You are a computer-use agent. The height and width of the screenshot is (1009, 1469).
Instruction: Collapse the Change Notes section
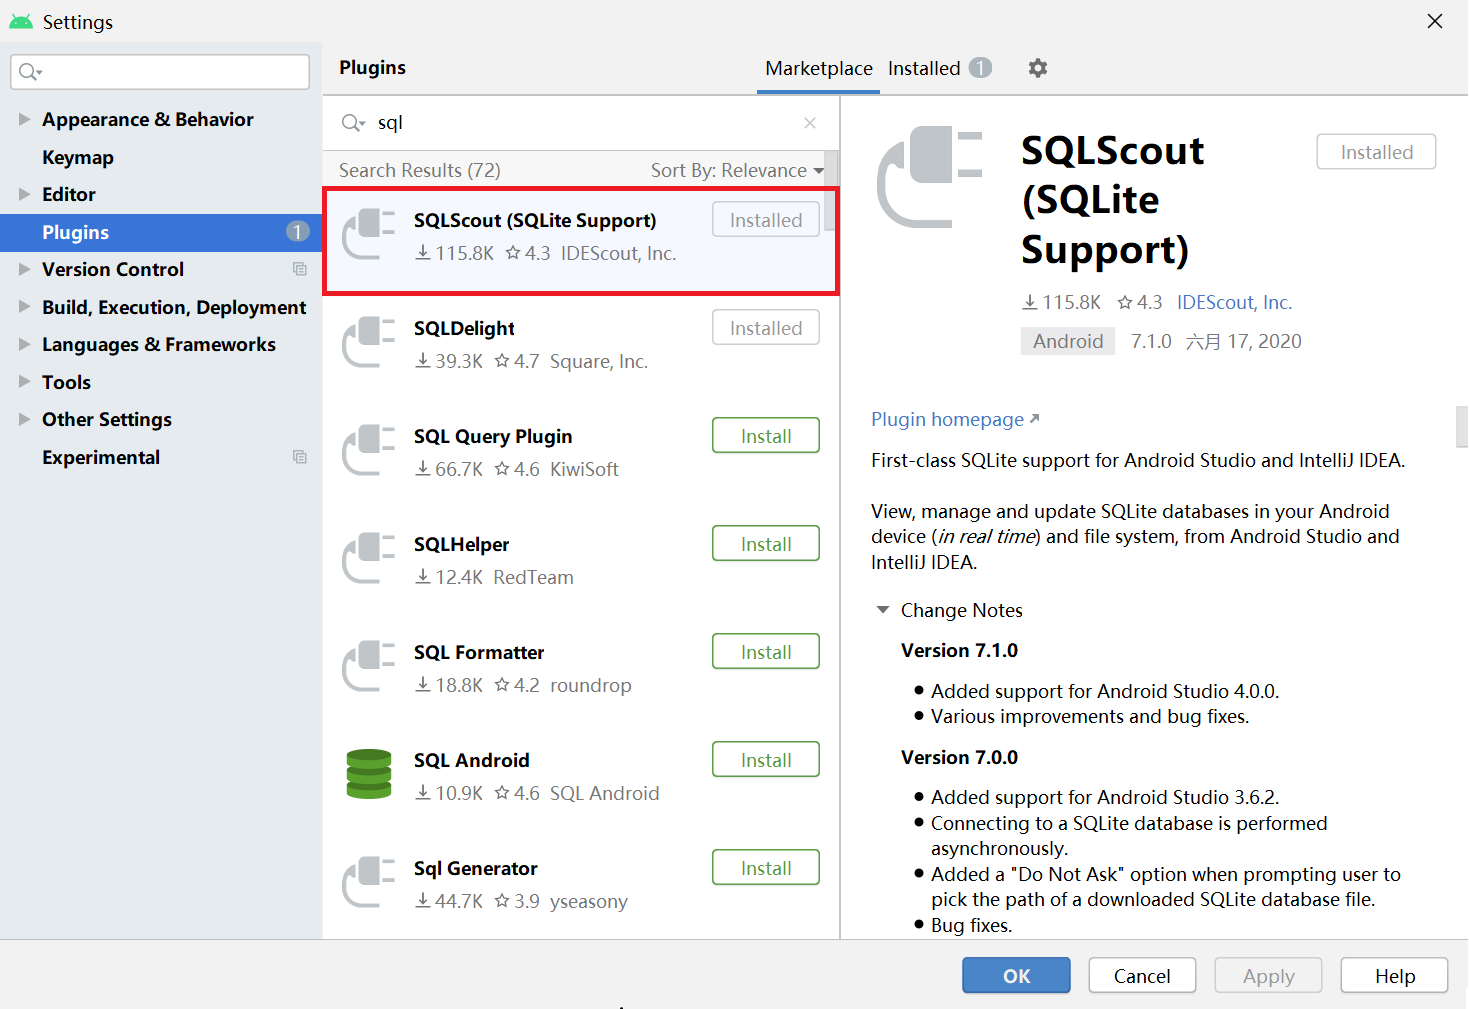pos(883,610)
